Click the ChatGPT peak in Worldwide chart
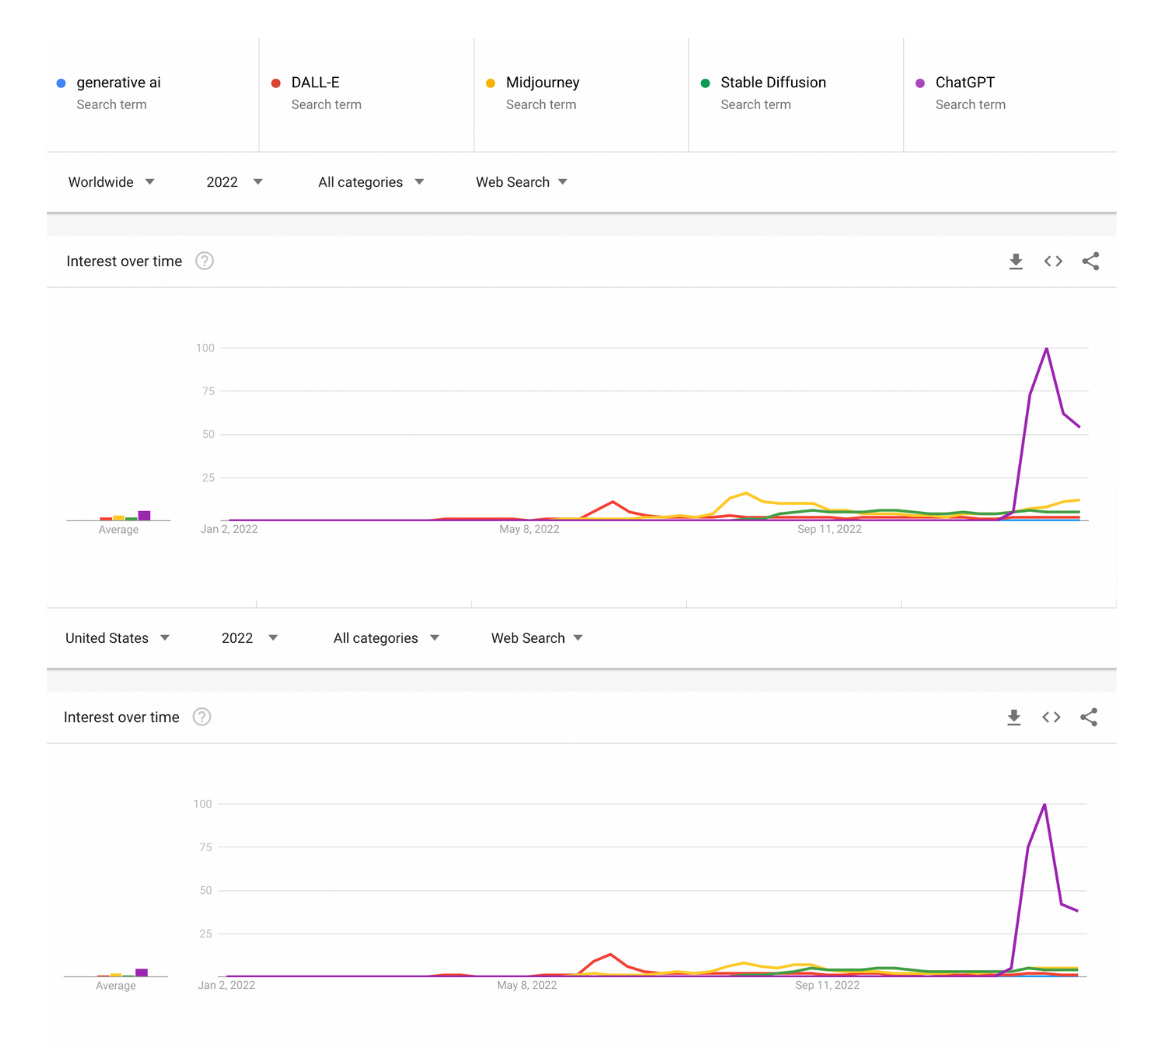Viewport: 1164px width, 1047px height. click(x=1047, y=348)
